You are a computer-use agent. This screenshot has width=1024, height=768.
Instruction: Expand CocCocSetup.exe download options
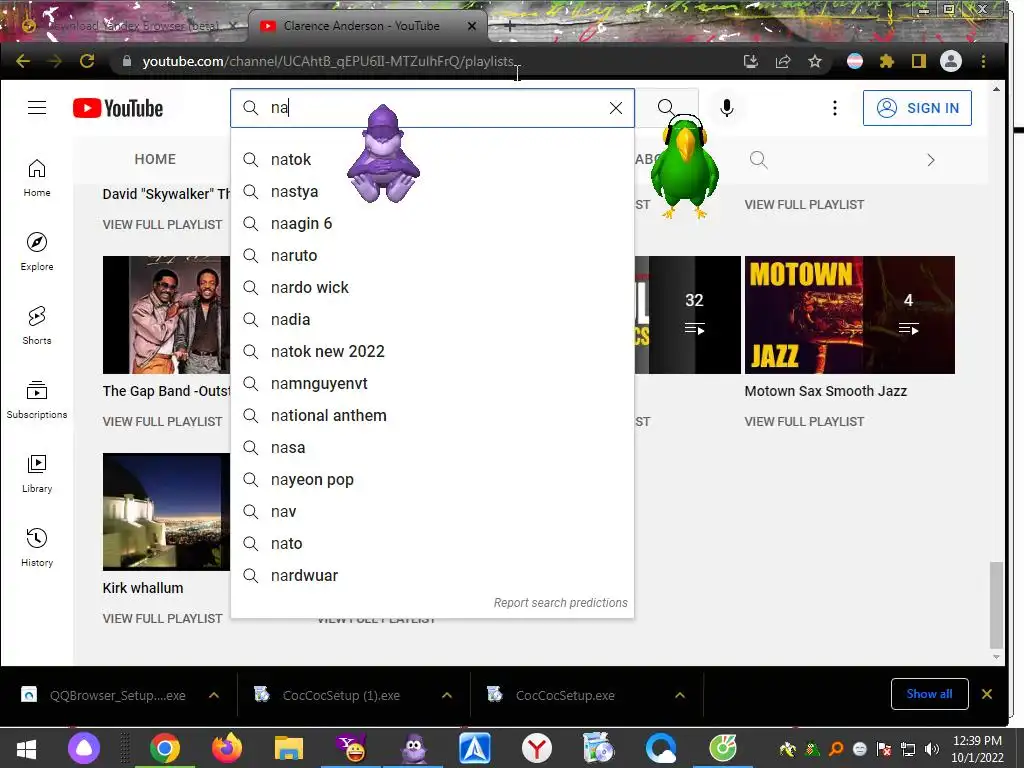(x=680, y=696)
